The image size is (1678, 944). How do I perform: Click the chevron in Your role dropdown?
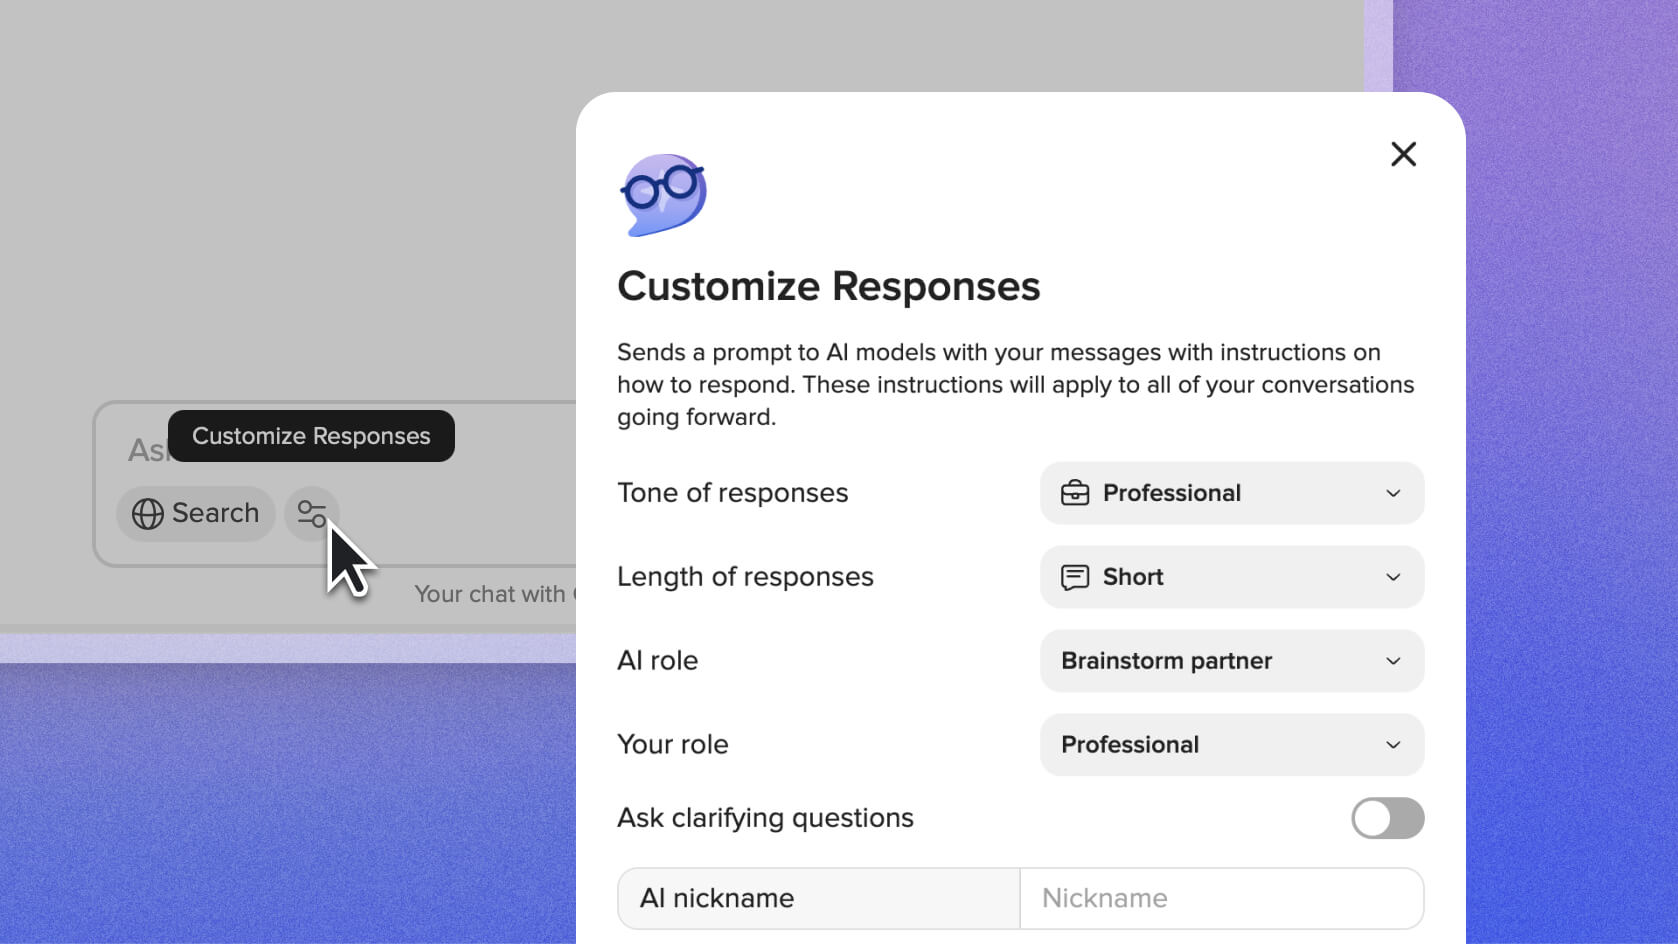[x=1393, y=745]
